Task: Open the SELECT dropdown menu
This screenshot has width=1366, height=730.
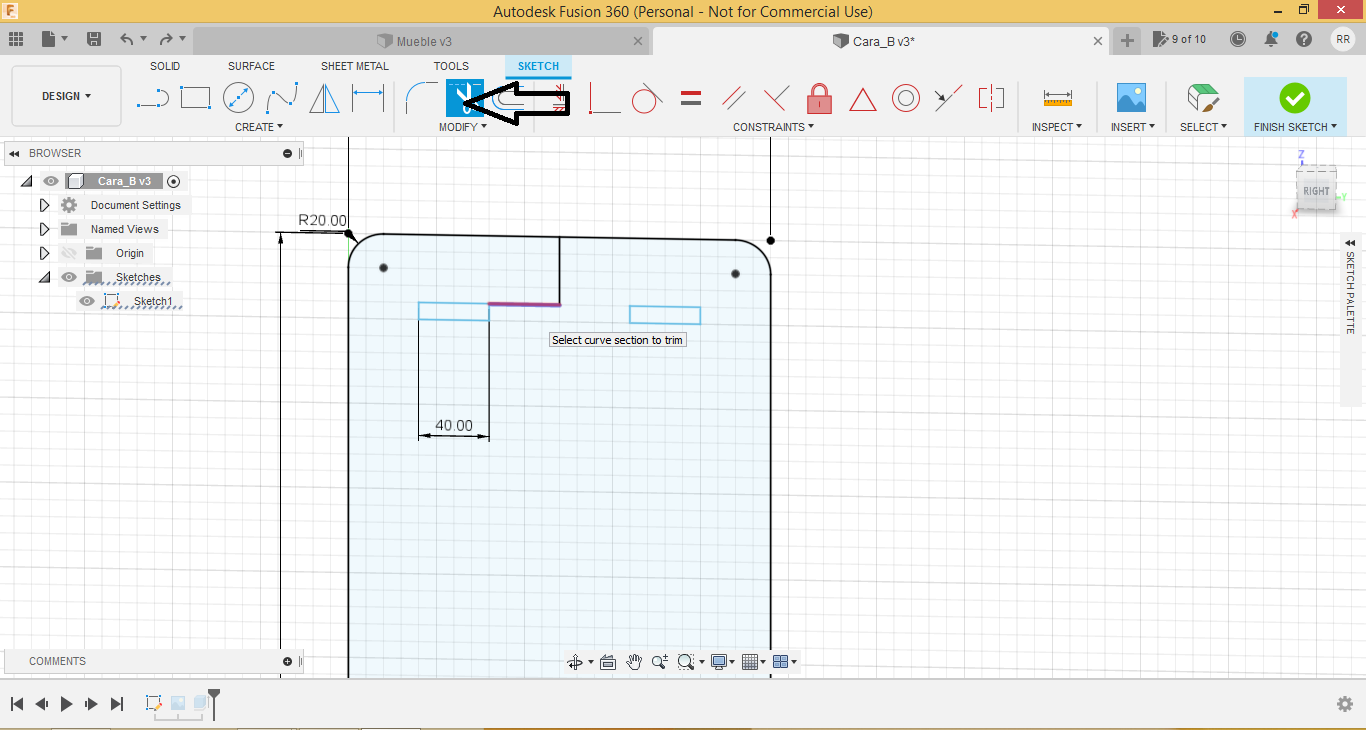Action: coord(1203,127)
